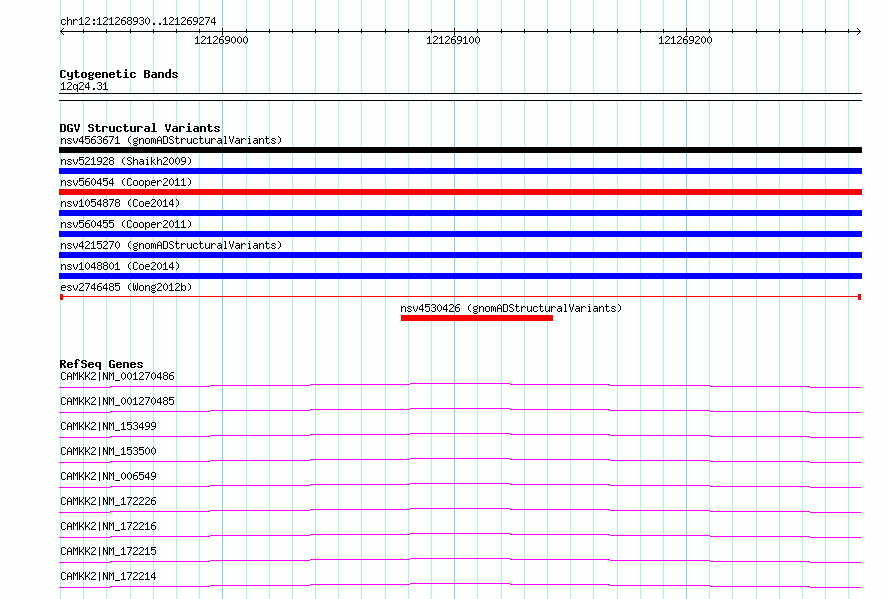Click the CAMKK2|NM_172215 transcript label
This screenshot has height=599, width=890.
click(108, 551)
